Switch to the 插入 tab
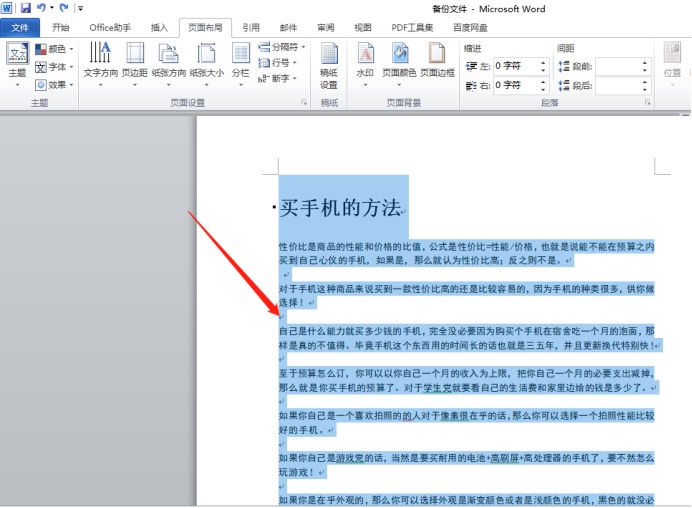692x508 pixels. pyautogui.click(x=159, y=28)
